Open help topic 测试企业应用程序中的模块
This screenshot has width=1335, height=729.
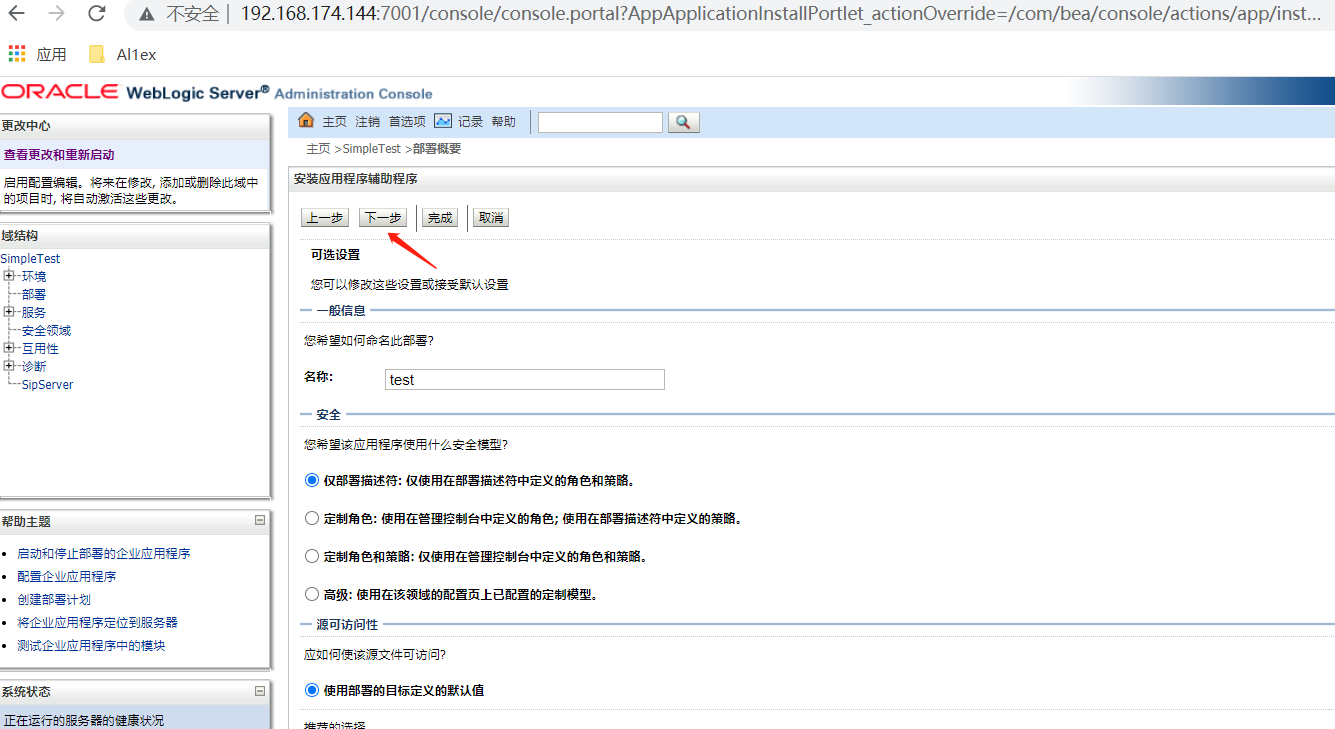[x=91, y=645]
